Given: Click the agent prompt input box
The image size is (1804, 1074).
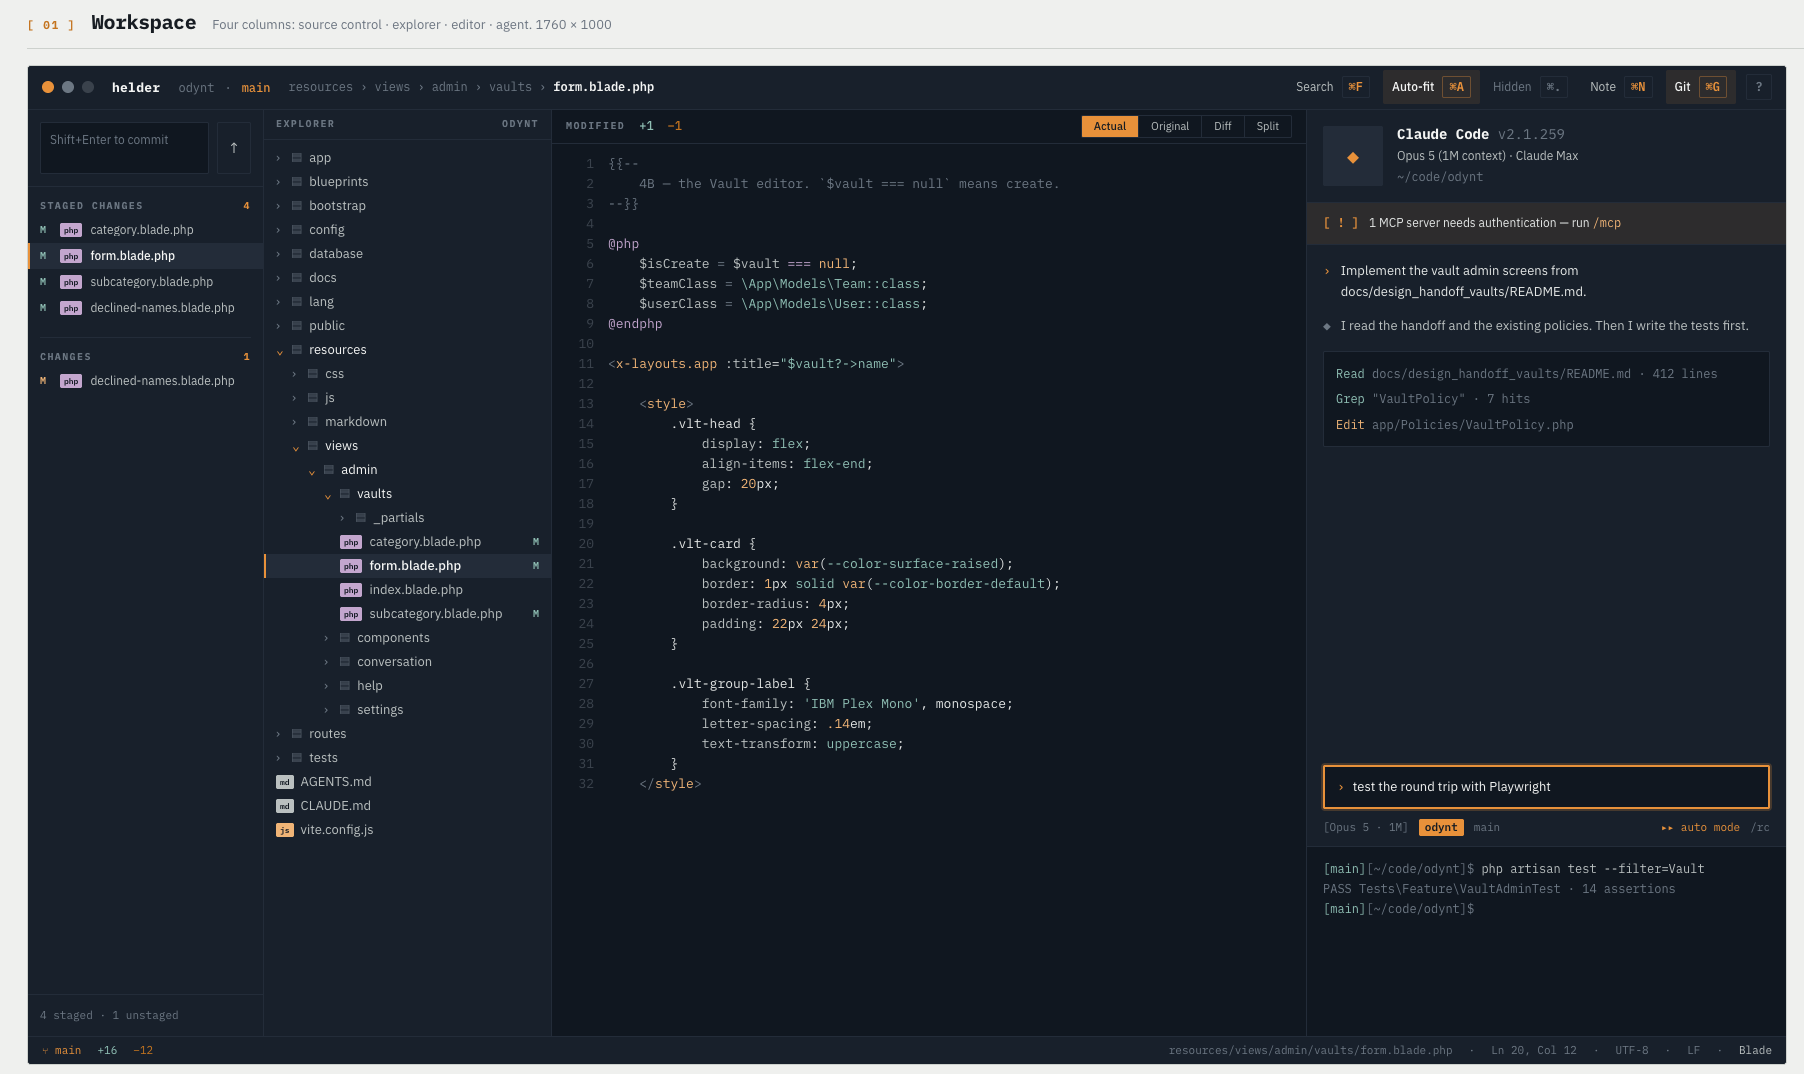Looking at the screenshot, I should click(1546, 787).
